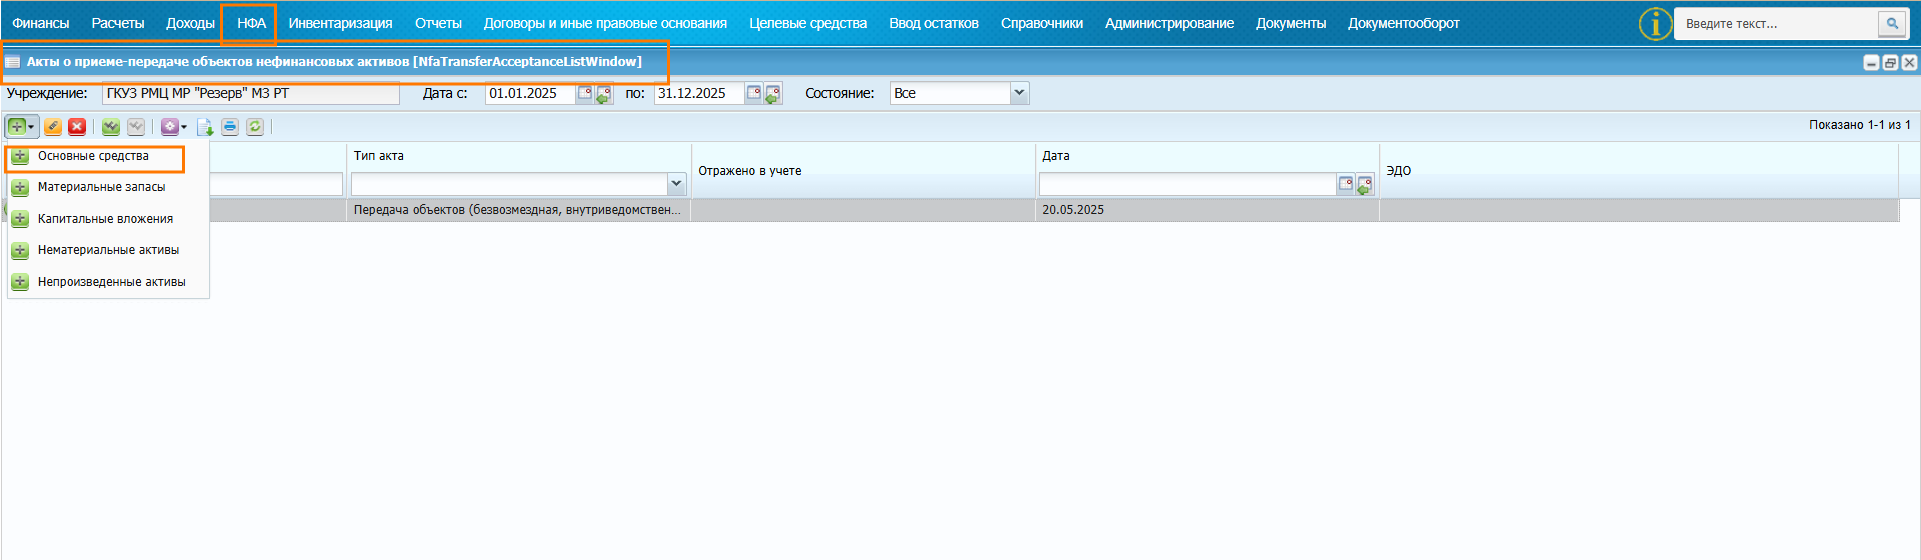The height and width of the screenshot is (560, 1921).
Task: Click the Print icon in the toolbar
Action: [230, 127]
